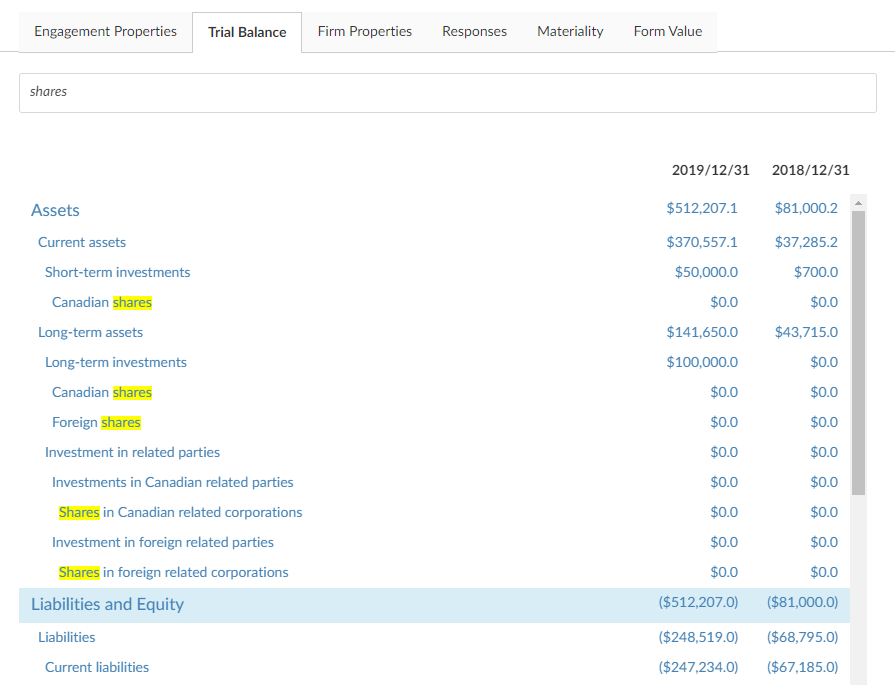Click the Long-term investments row

116,362
